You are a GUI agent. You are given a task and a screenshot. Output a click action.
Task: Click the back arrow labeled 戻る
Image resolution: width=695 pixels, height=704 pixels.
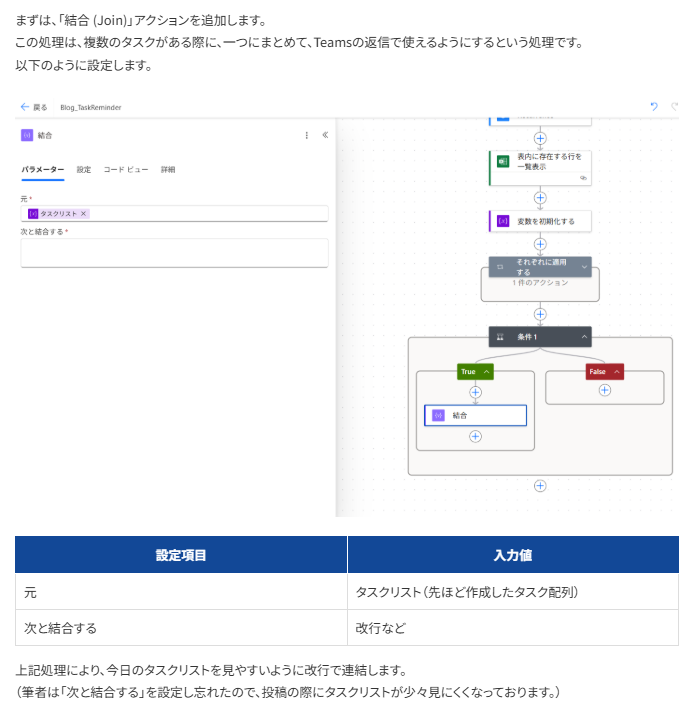pyautogui.click(x=33, y=107)
